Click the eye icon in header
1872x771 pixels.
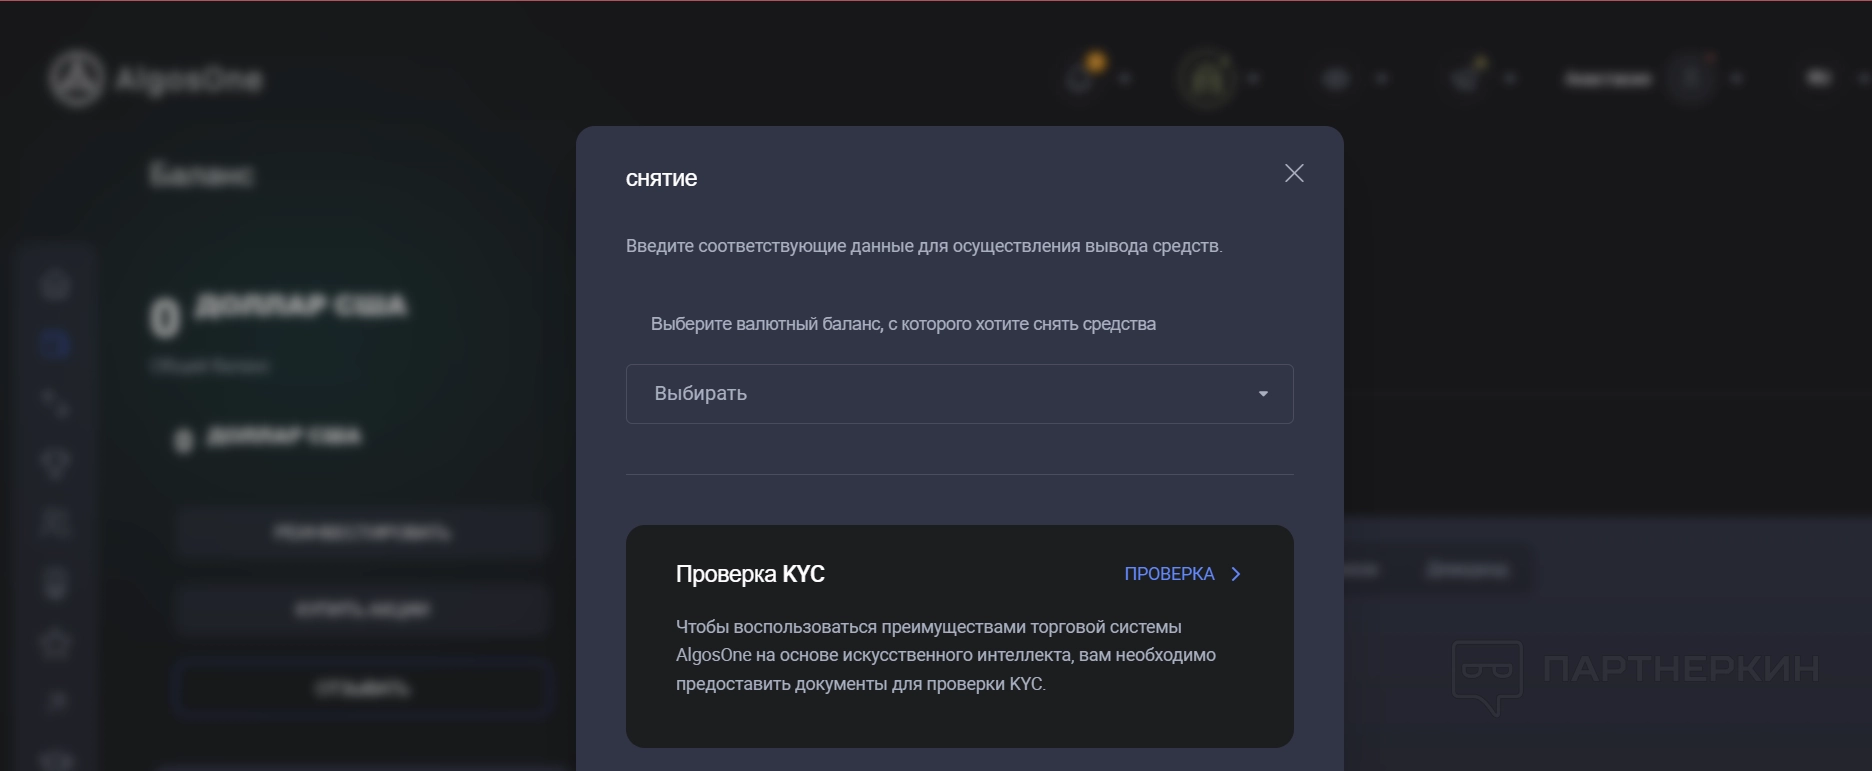coord(1337,78)
